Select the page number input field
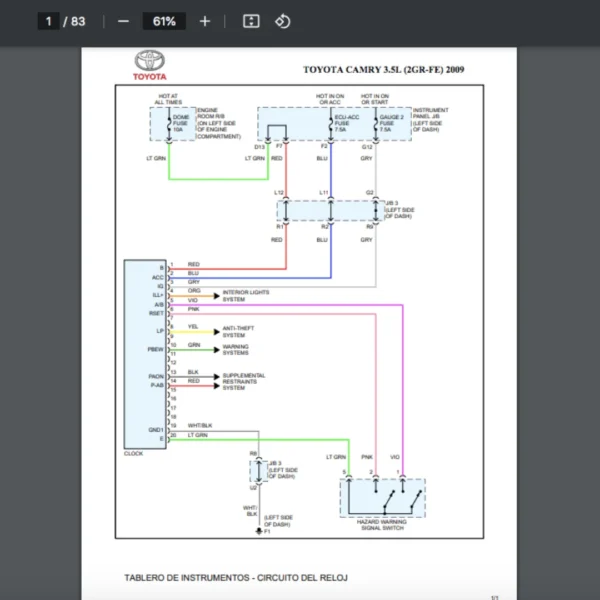 [47, 21]
